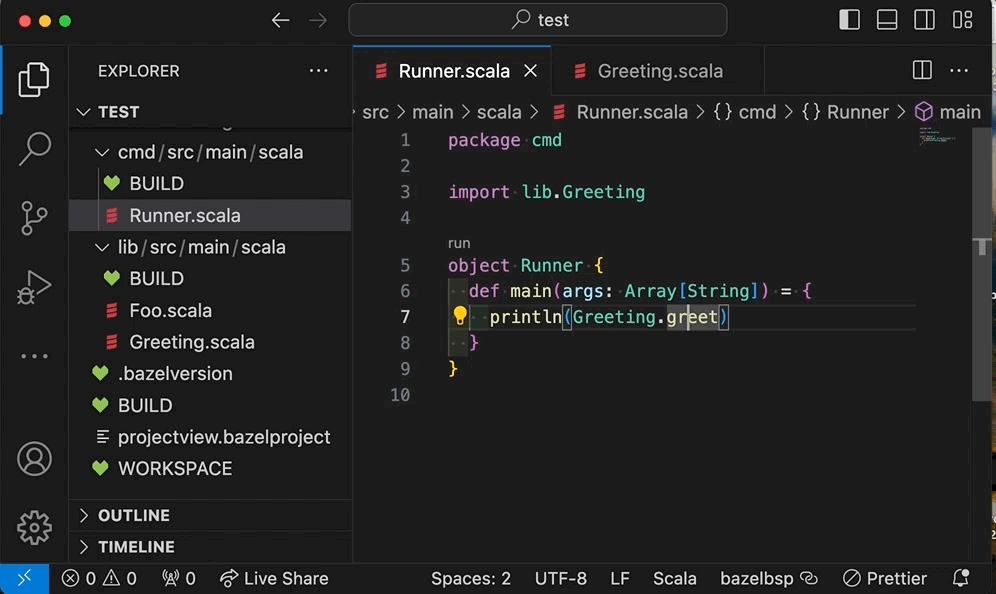
Task: Open the .bazelversion file
Action: click(x=210, y=374)
